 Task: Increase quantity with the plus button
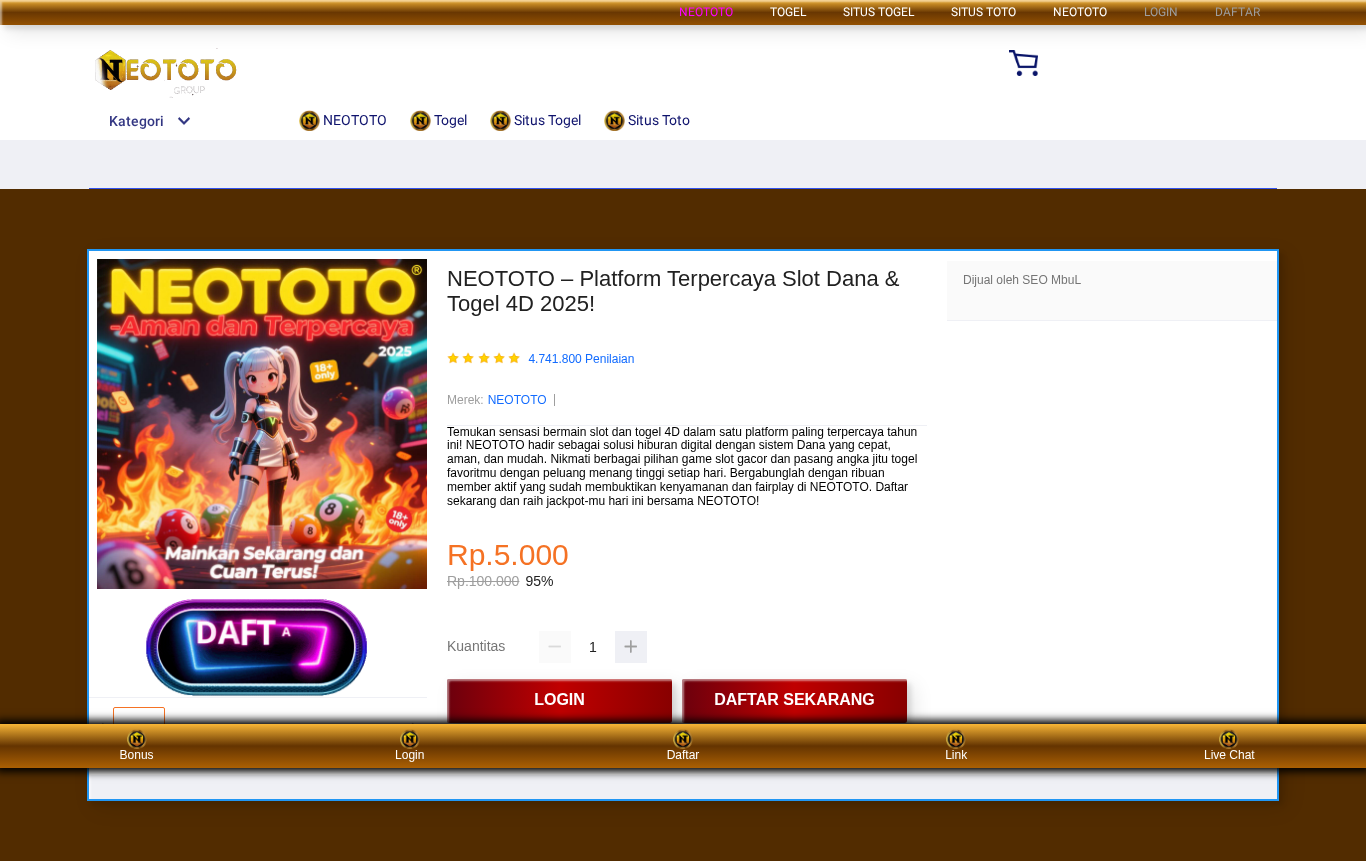(x=631, y=647)
